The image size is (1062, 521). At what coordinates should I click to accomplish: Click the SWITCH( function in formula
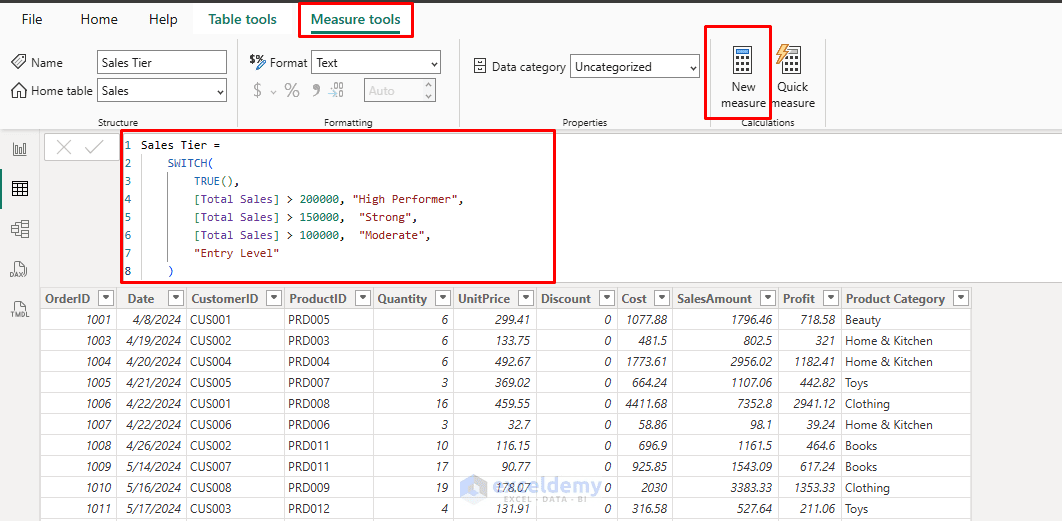coord(190,163)
